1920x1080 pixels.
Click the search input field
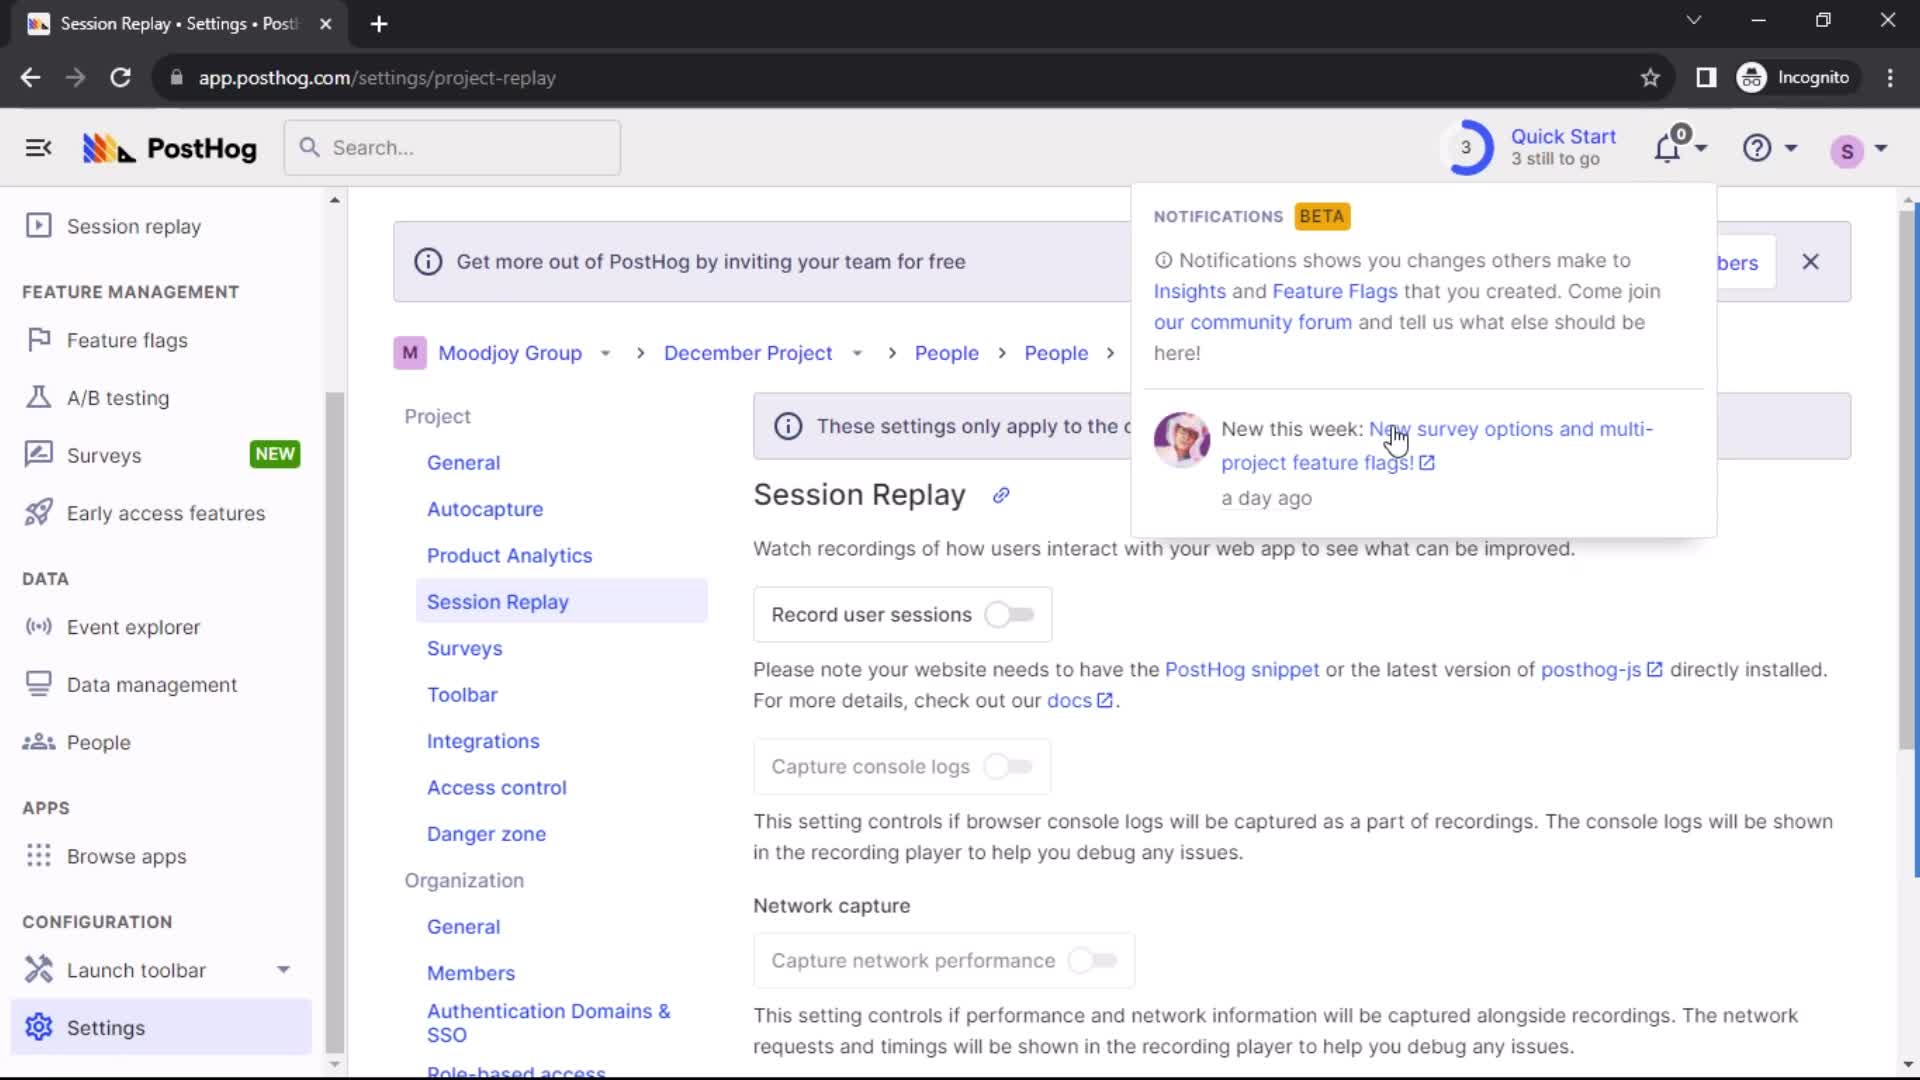pyautogui.click(x=452, y=146)
